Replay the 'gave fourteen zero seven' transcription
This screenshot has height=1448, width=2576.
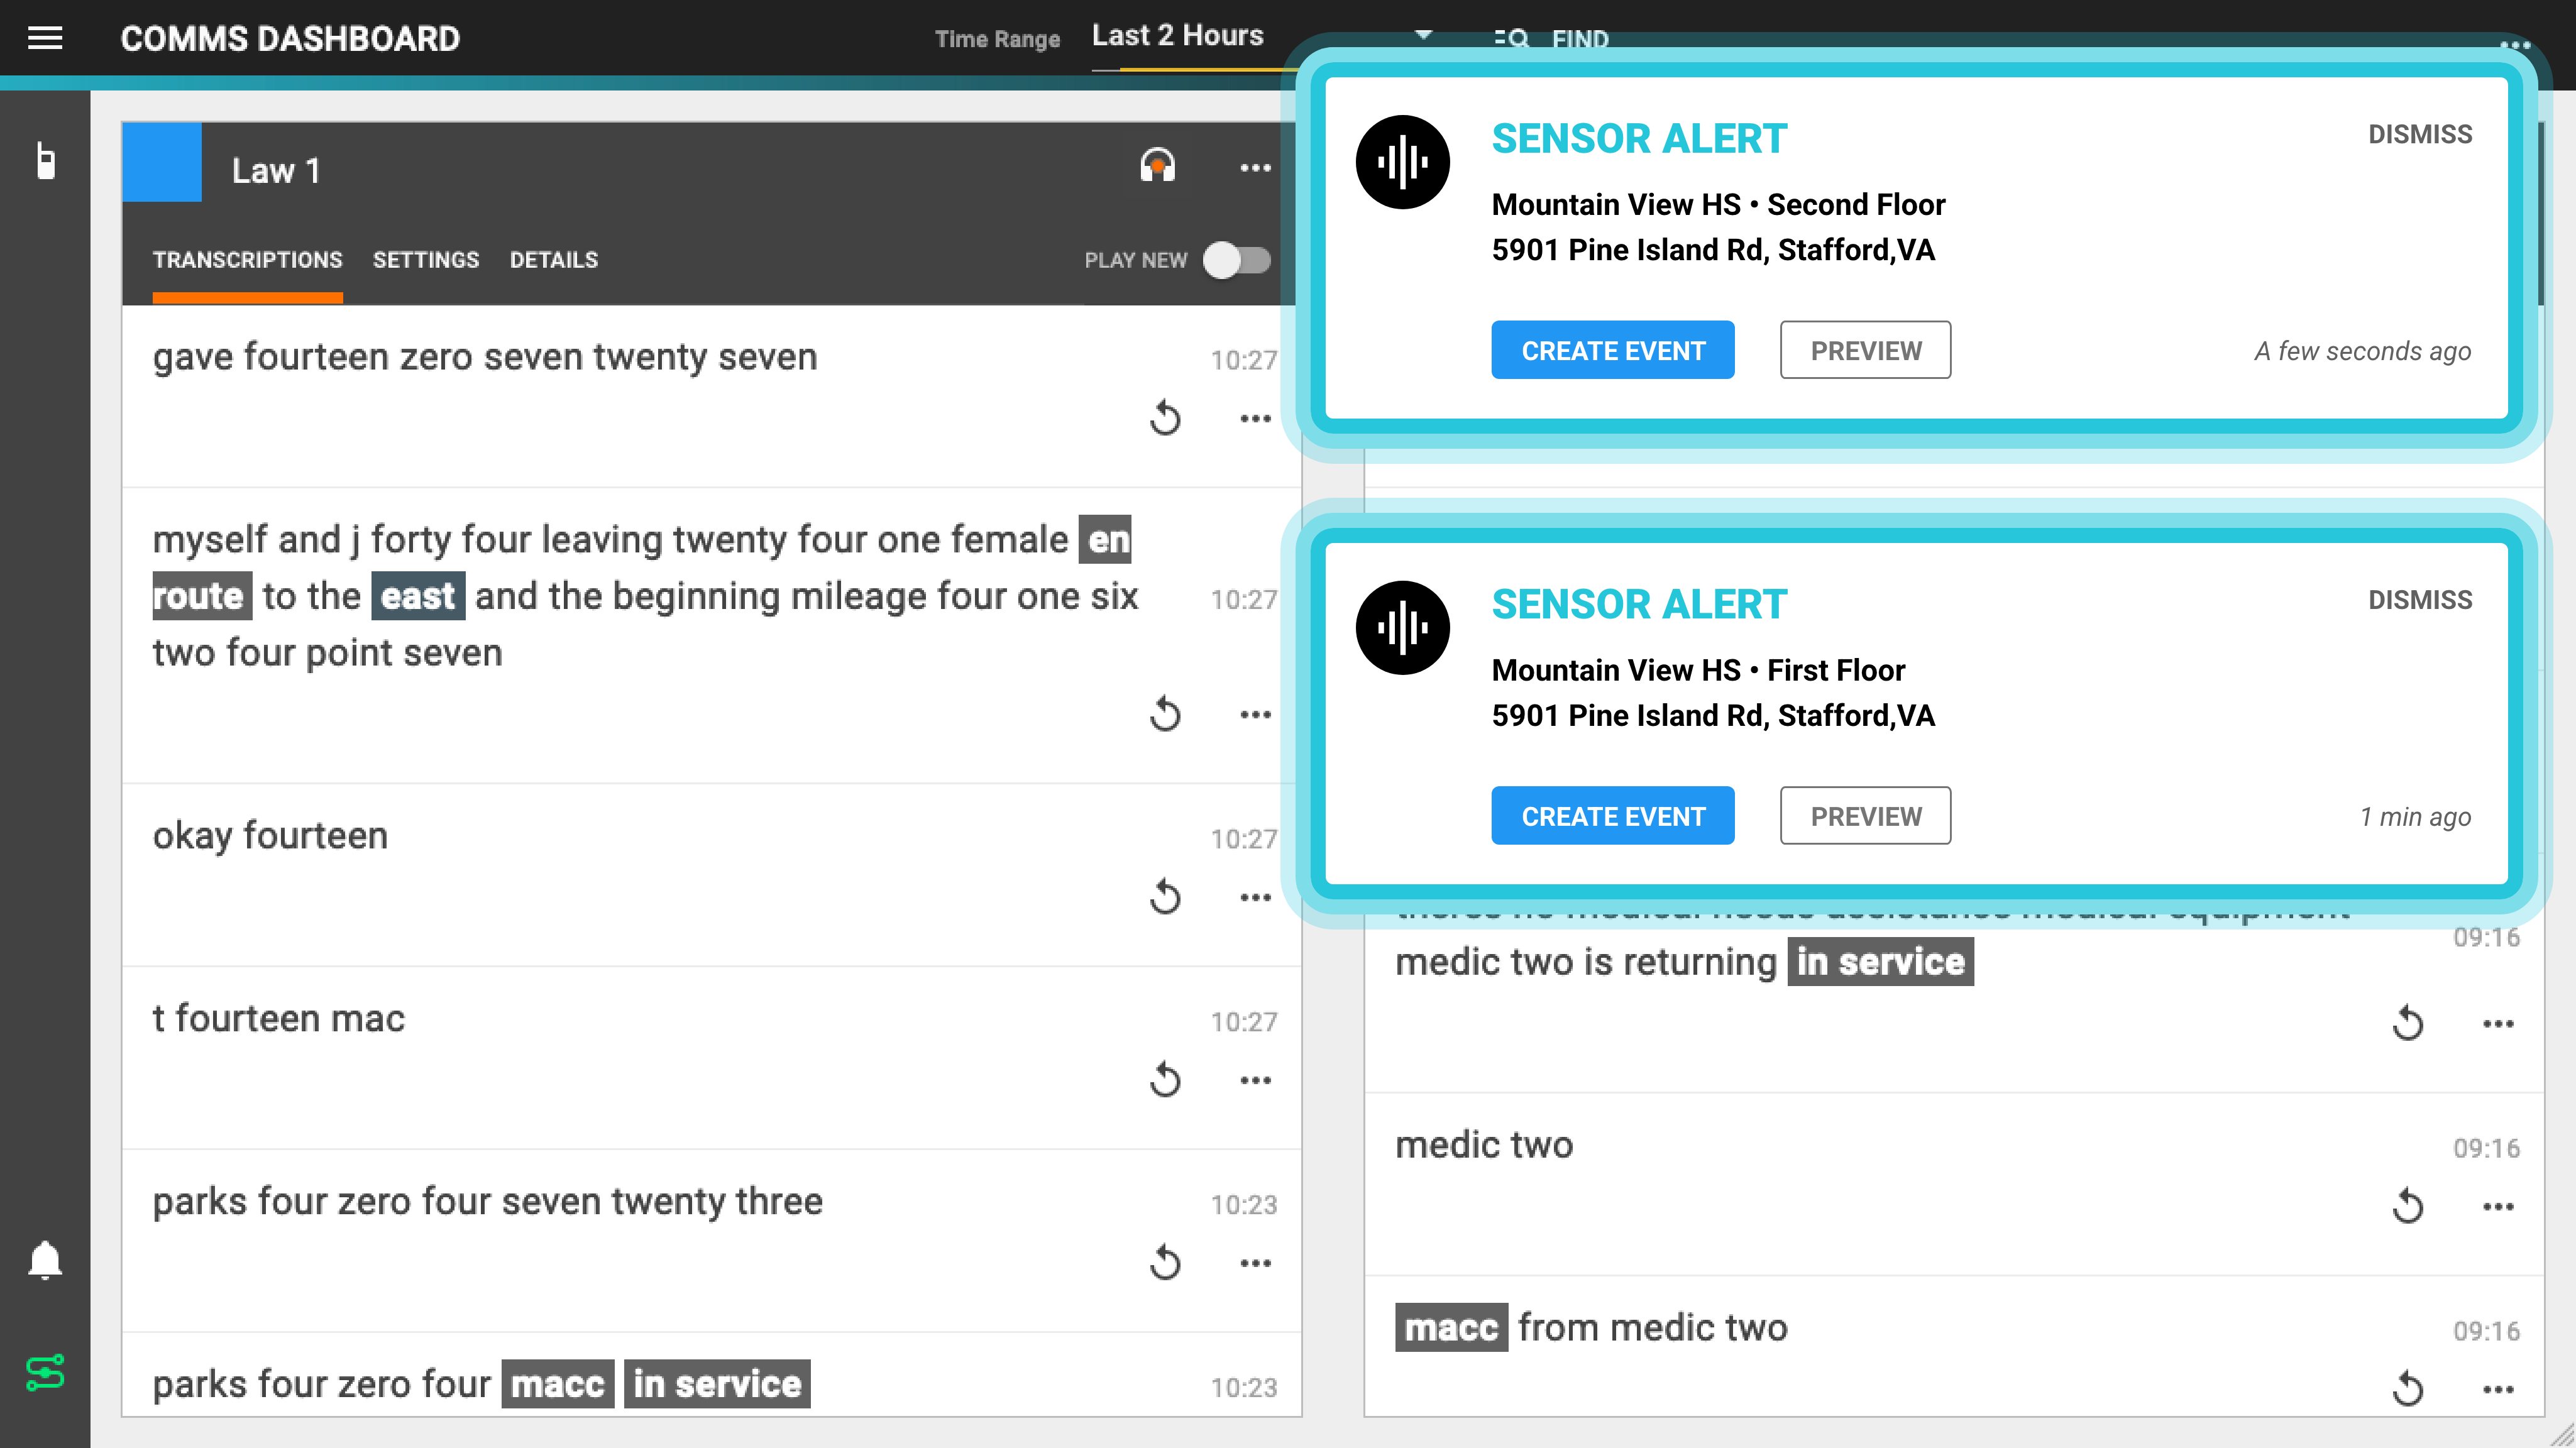1165,418
